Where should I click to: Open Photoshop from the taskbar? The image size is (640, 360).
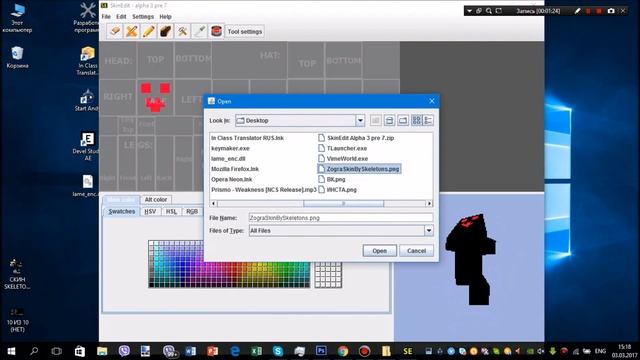point(321,351)
